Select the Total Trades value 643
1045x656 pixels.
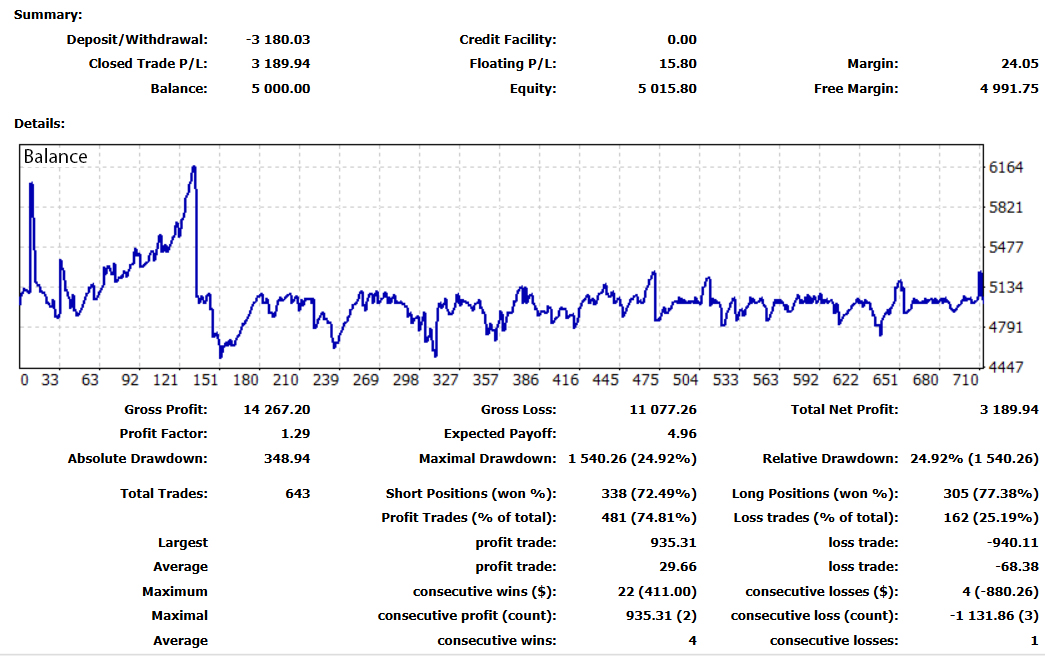[297, 494]
